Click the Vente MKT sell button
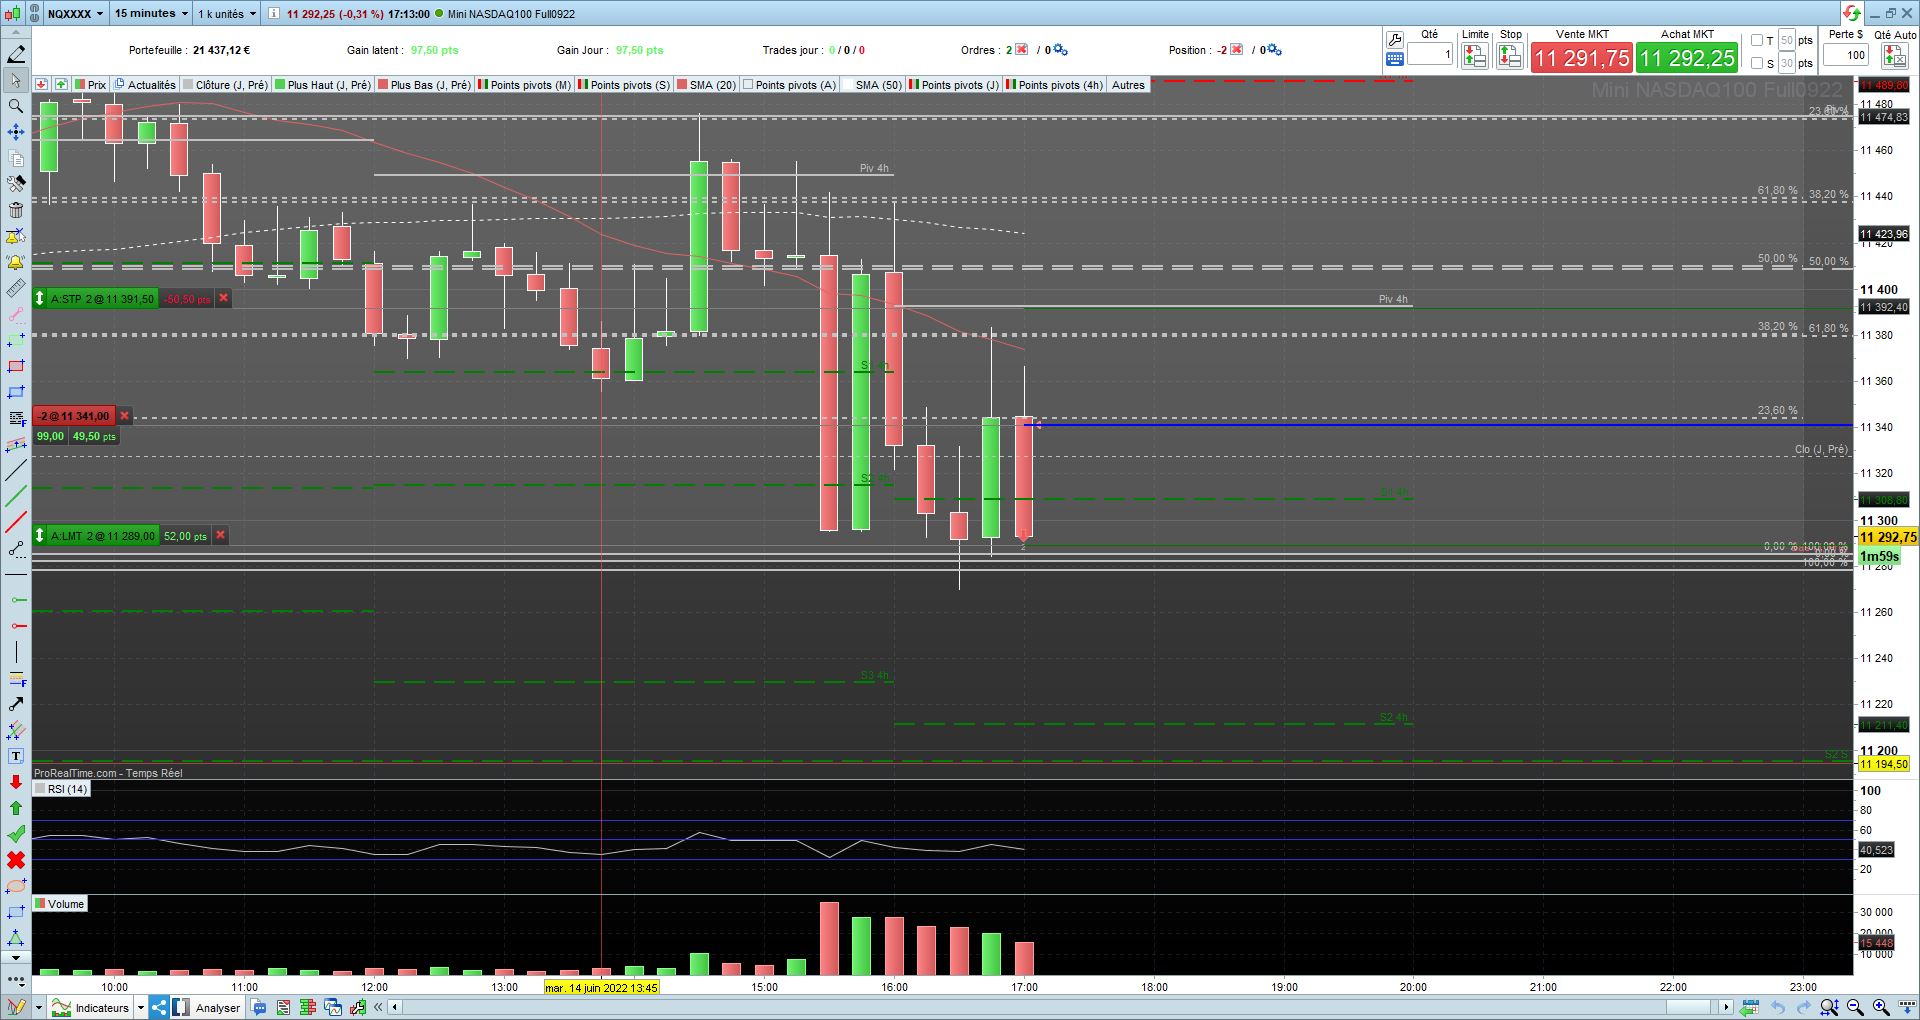Image resolution: width=1920 pixels, height=1020 pixels. pos(1582,58)
